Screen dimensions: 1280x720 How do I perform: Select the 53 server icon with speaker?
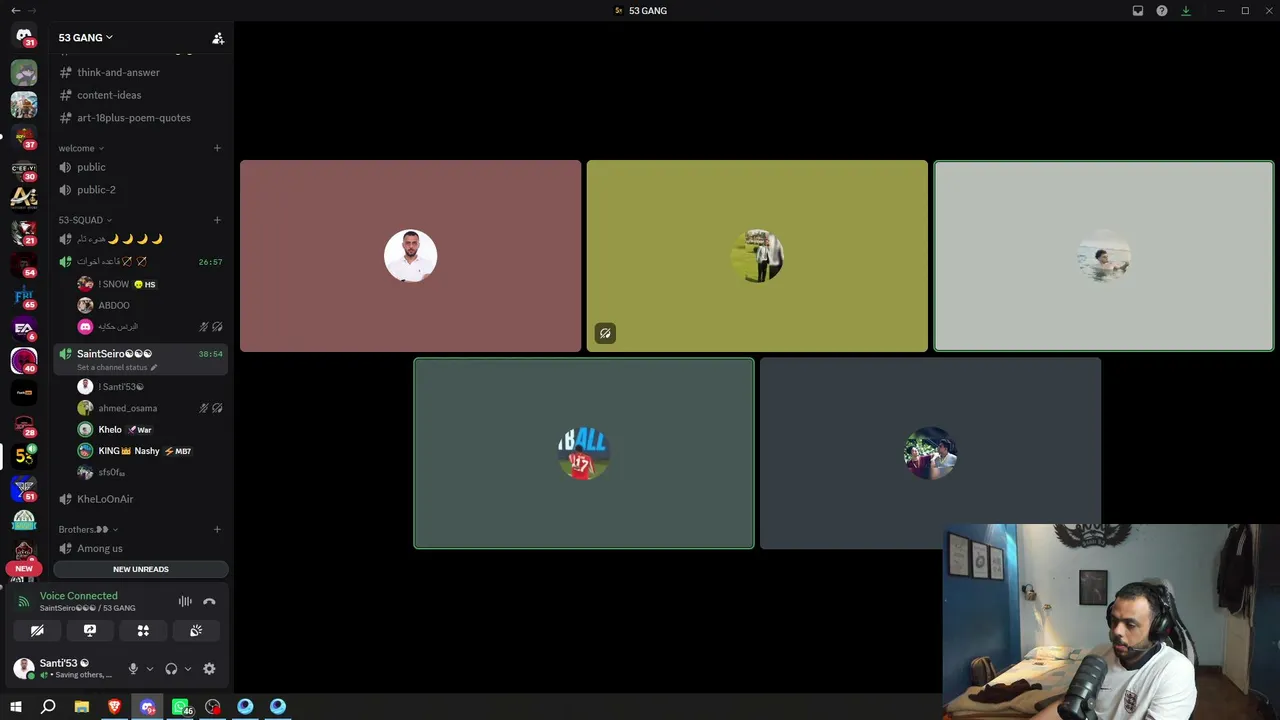coord(24,456)
